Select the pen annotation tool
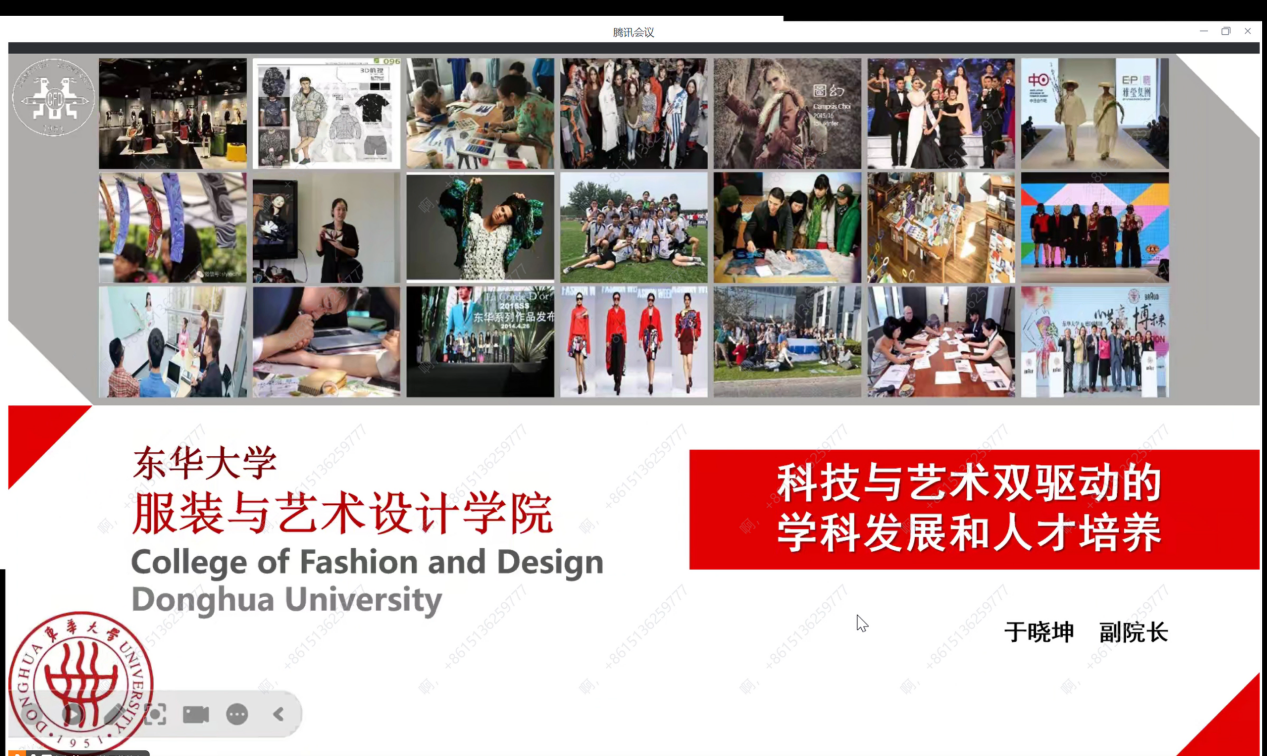1267x756 pixels. (115, 714)
